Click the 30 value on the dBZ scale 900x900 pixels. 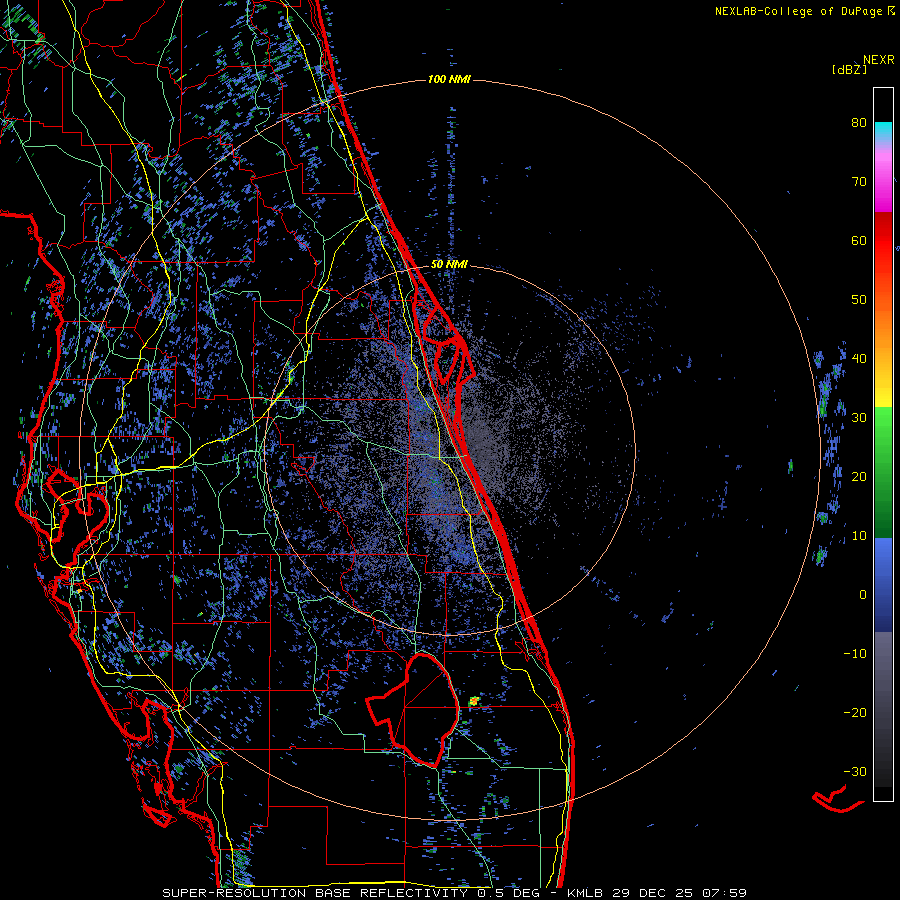(859, 417)
